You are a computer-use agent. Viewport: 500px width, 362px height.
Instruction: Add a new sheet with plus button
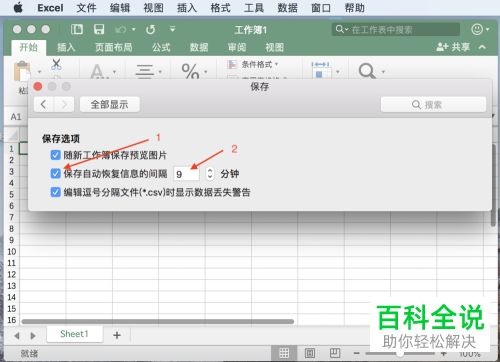point(117,335)
